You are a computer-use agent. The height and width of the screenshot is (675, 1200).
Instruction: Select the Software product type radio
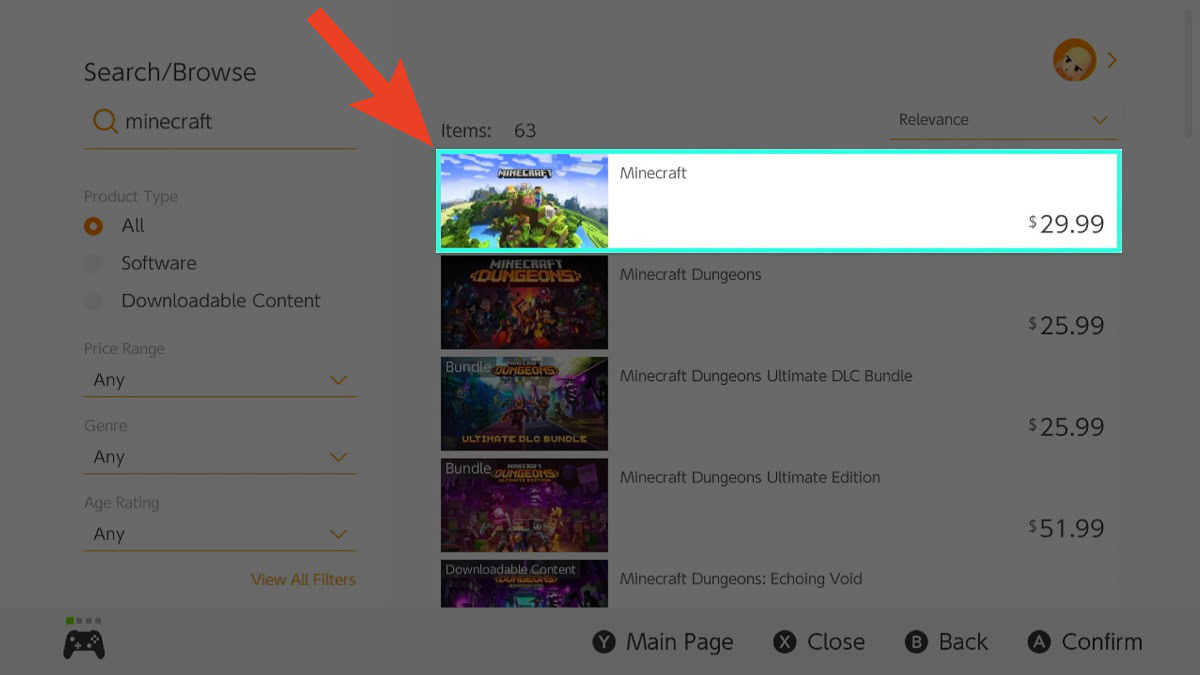[94, 264]
